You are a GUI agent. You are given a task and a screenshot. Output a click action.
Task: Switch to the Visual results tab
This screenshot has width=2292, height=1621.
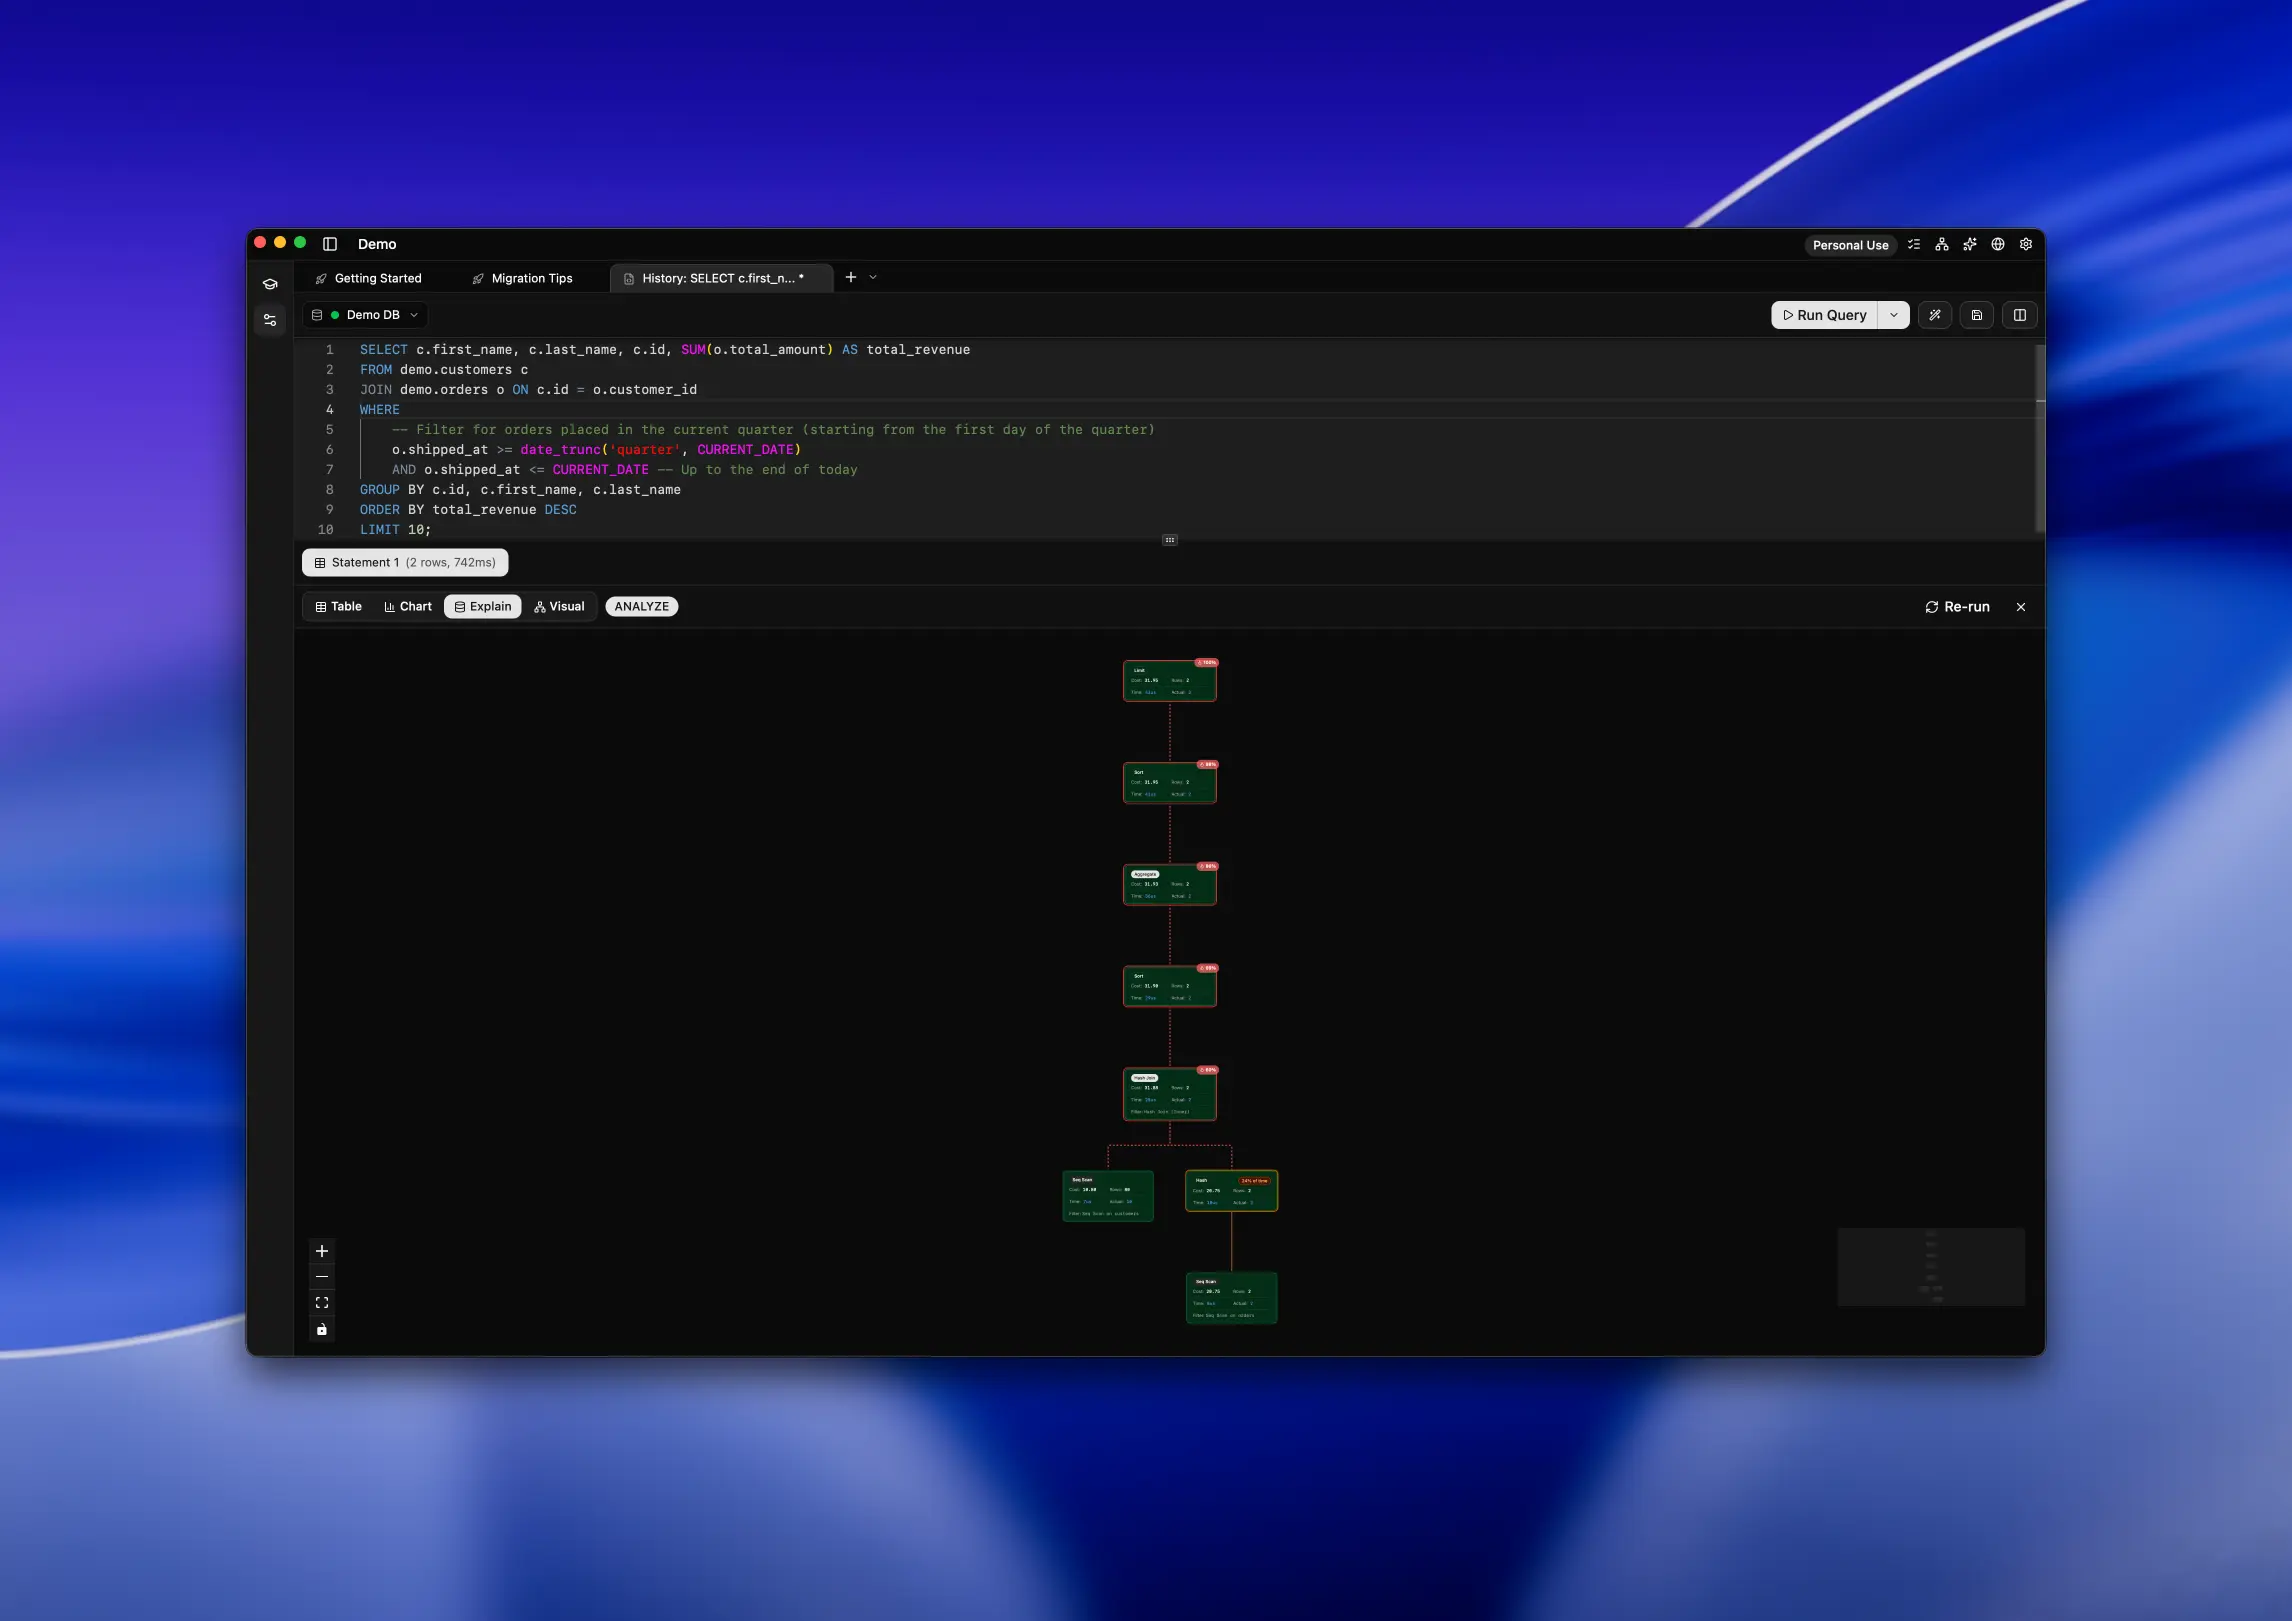coord(559,607)
